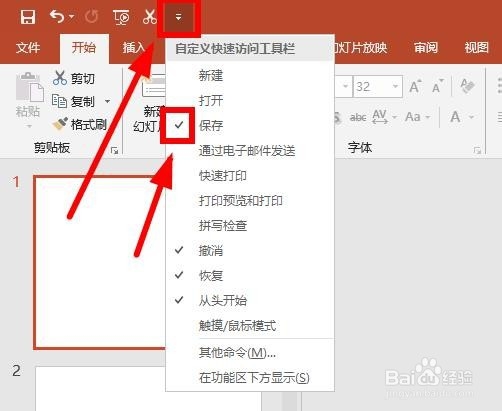Open character spacing dropdown arrow

[395, 117]
